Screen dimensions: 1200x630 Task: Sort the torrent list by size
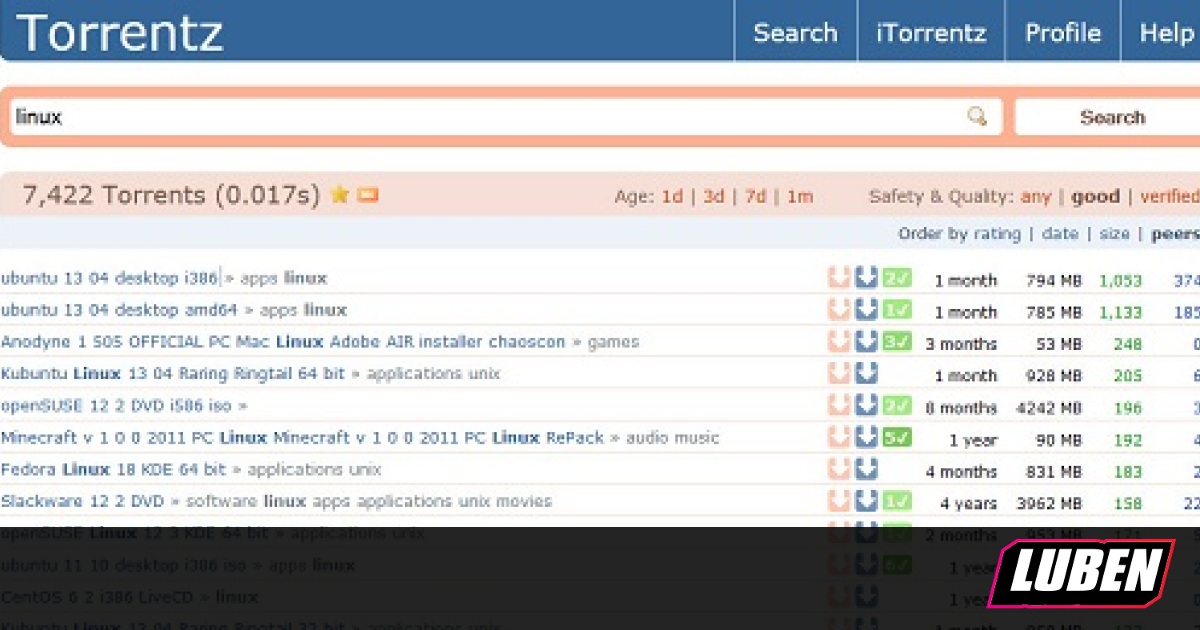pyautogui.click(x=1114, y=234)
